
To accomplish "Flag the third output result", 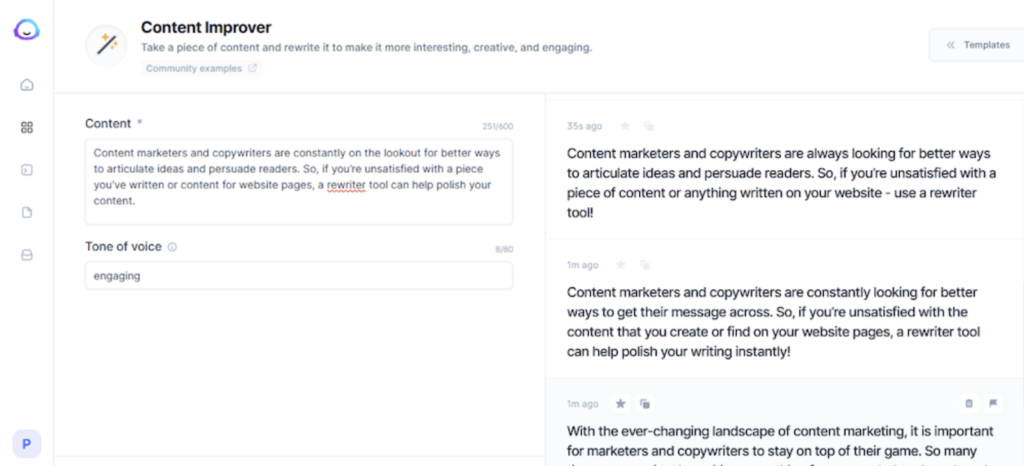I will point(993,403).
